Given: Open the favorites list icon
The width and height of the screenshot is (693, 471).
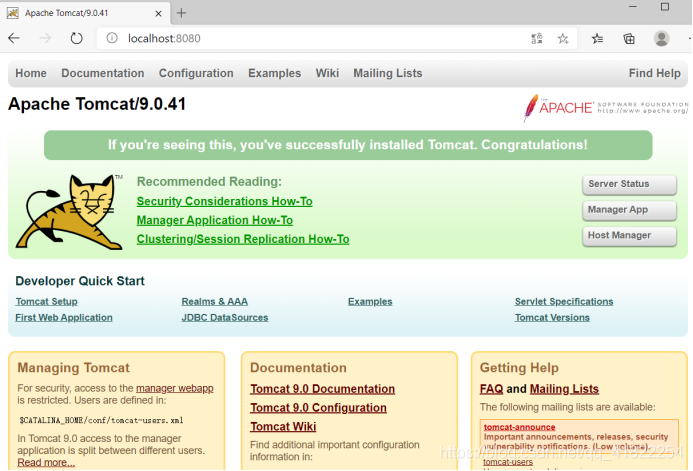Looking at the screenshot, I should [x=597, y=39].
